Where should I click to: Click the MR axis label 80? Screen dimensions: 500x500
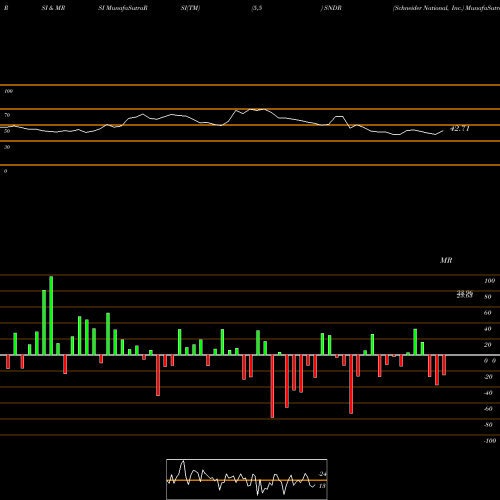(488, 297)
